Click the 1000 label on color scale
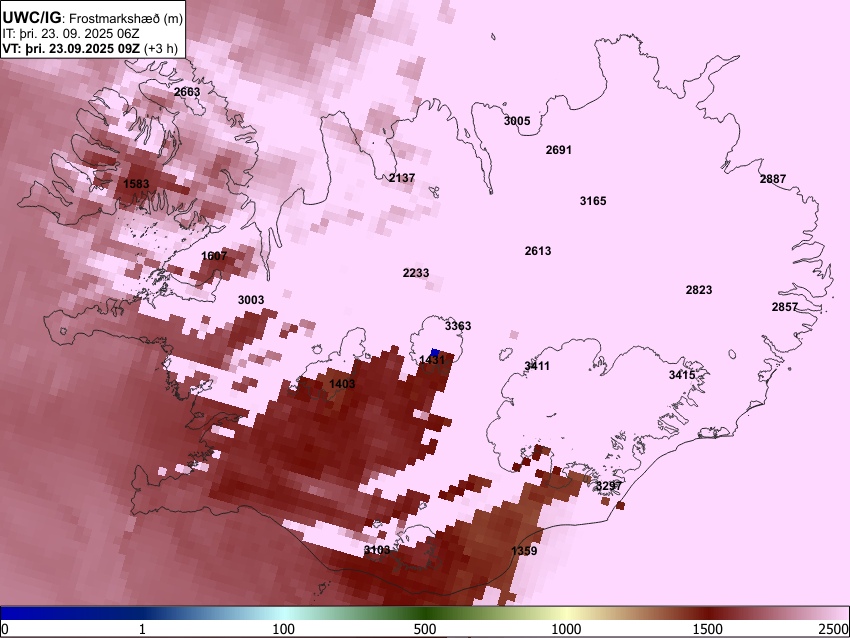This screenshot has height=638, width=850. pyautogui.click(x=566, y=629)
